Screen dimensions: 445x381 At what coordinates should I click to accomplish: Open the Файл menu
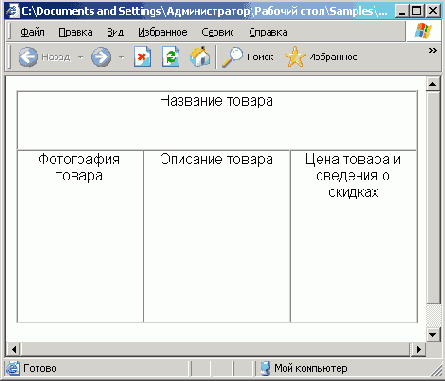[x=32, y=32]
